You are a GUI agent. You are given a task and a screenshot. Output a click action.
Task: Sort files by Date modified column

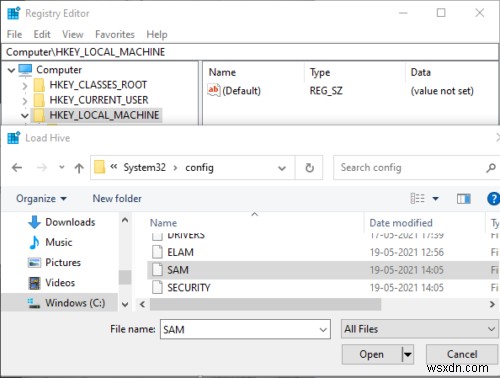[x=401, y=223]
